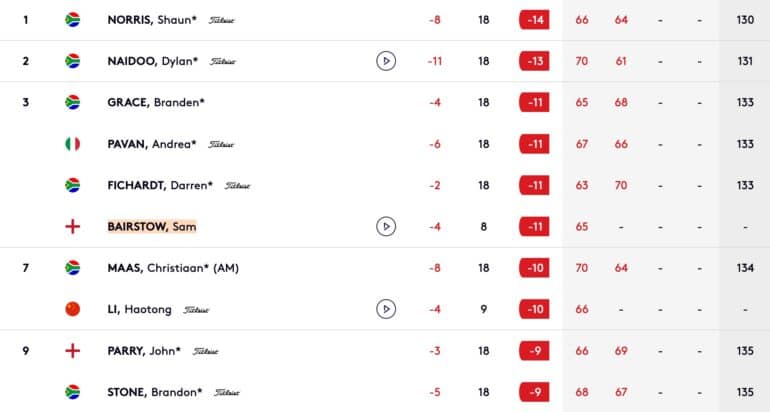Screen dimensions: 770x412
Task: Click Christiaan Maas's total of 134
Action: point(745,268)
